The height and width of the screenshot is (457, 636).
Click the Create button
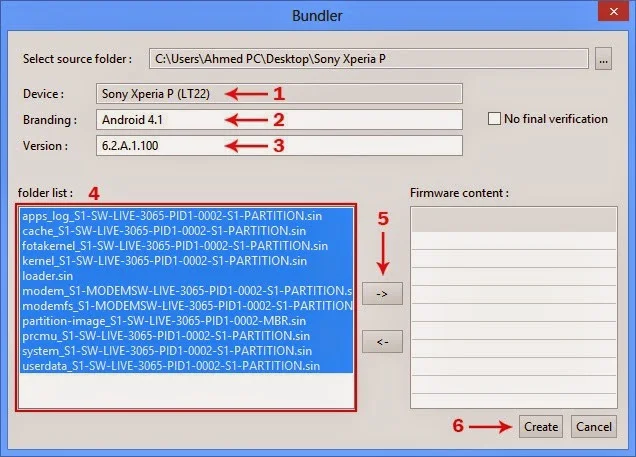point(541,427)
